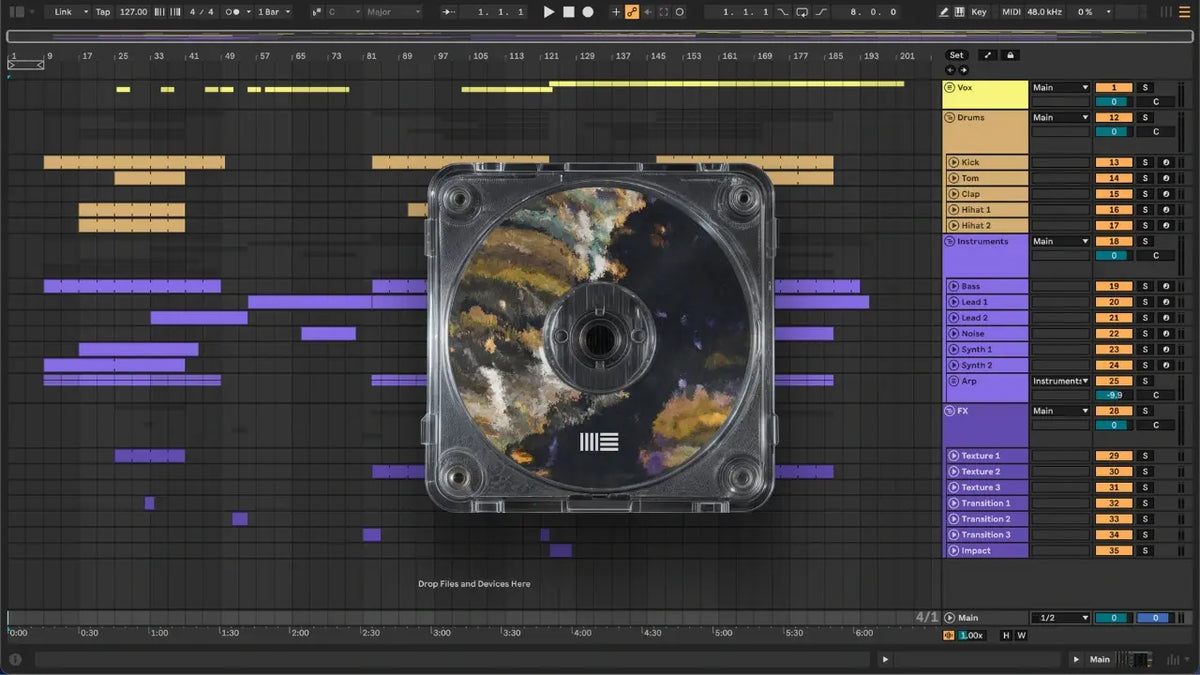Click the Tap tempo button
The height and width of the screenshot is (675, 1200).
tap(103, 12)
